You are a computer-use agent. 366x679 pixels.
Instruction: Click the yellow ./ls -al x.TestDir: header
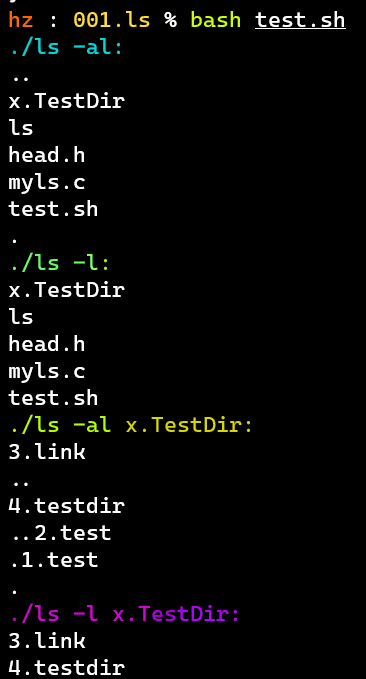[x=130, y=424]
